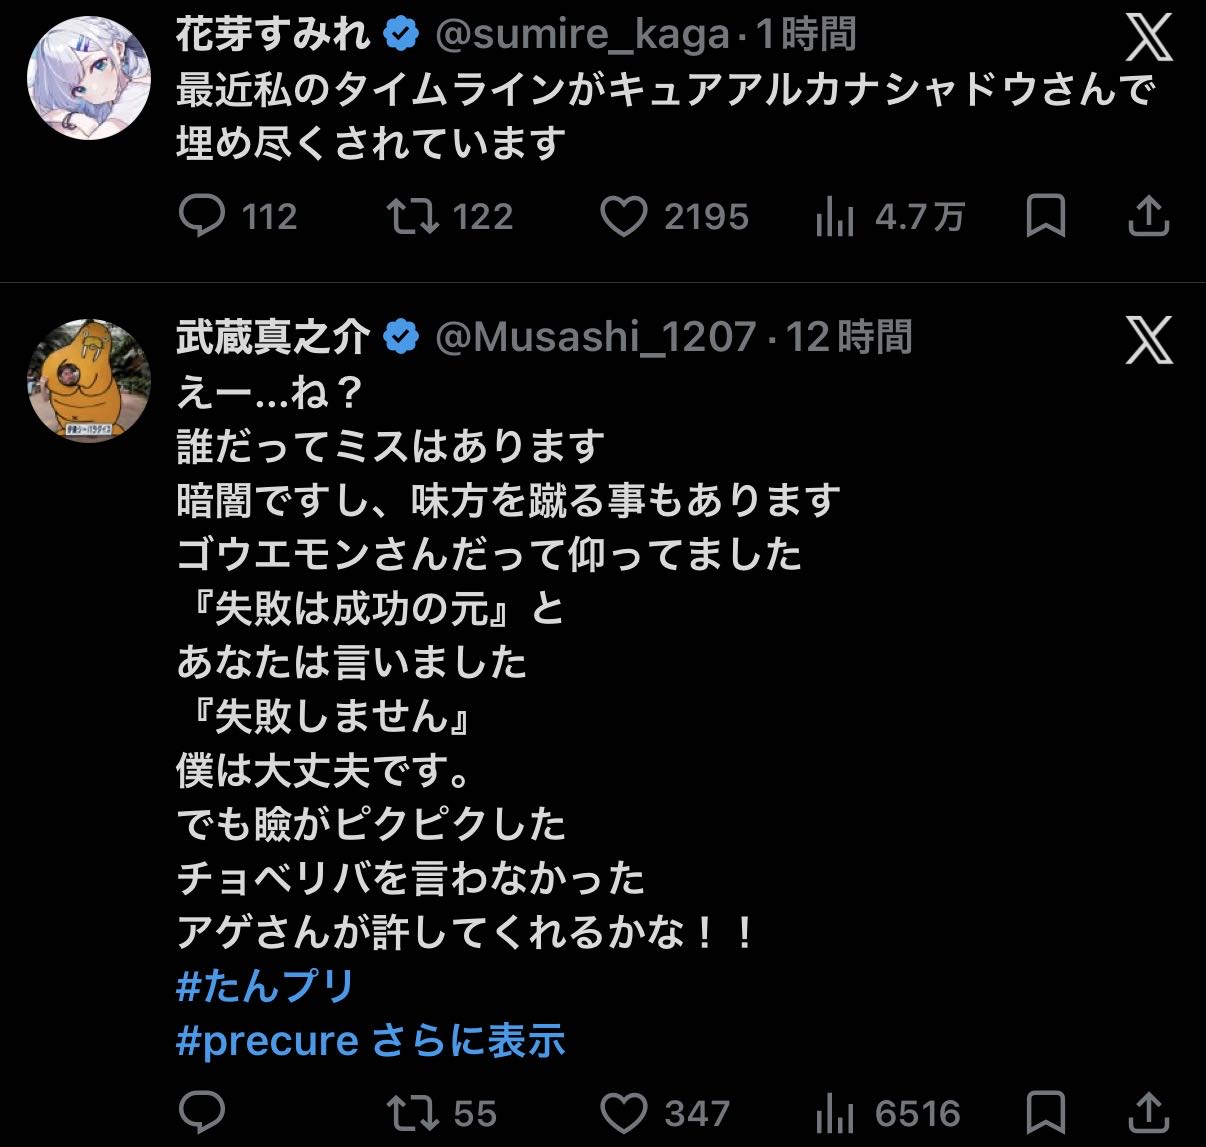This screenshot has width=1206, height=1147.
Task: Share 花芽すみれ's post
Action: pos(1148,216)
